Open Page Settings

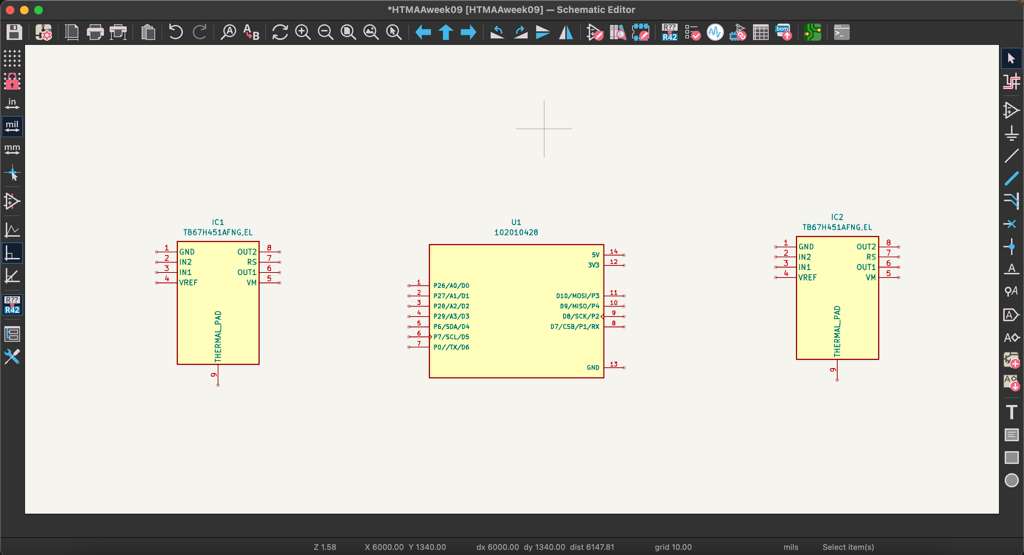(72, 32)
